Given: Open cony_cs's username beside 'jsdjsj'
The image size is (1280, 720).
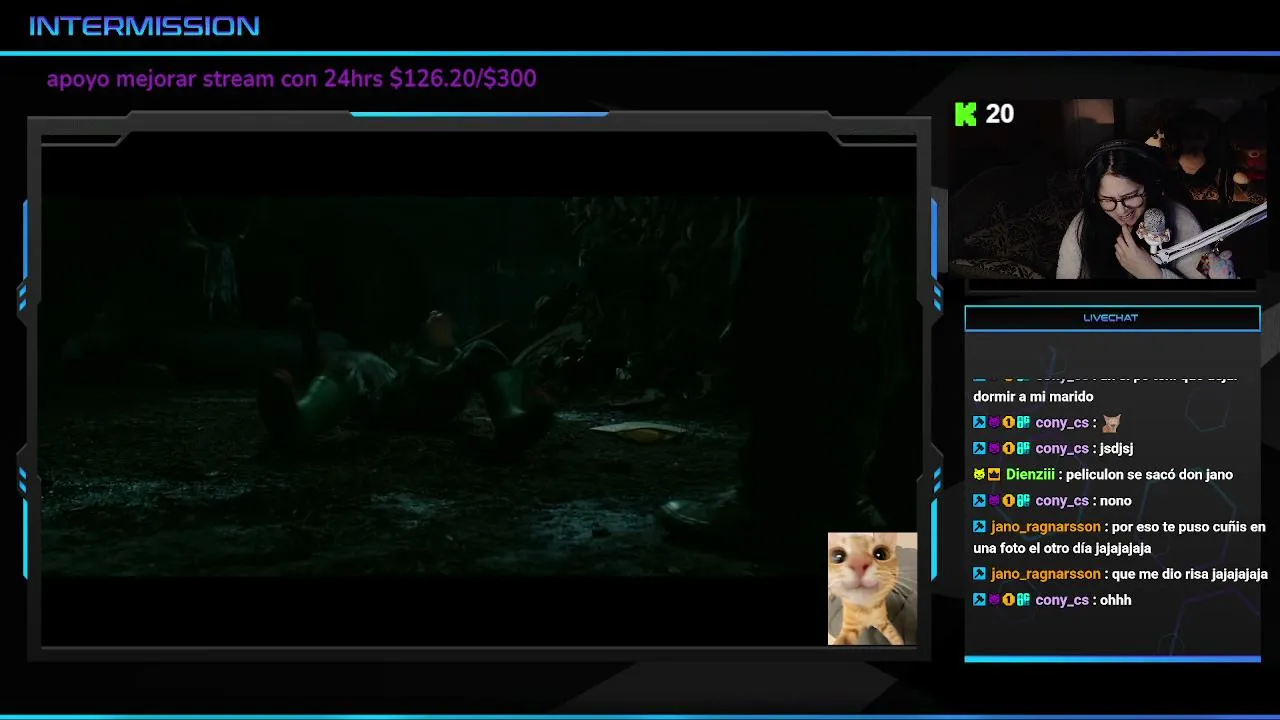Looking at the screenshot, I should pos(1062,449).
